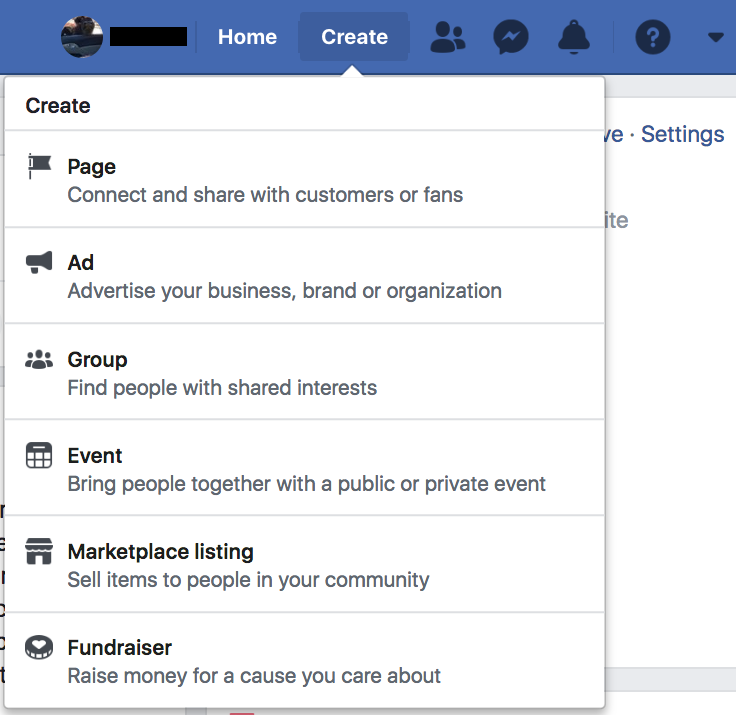Click the Friend Requests icon
The width and height of the screenshot is (736, 715).
[447, 38]
